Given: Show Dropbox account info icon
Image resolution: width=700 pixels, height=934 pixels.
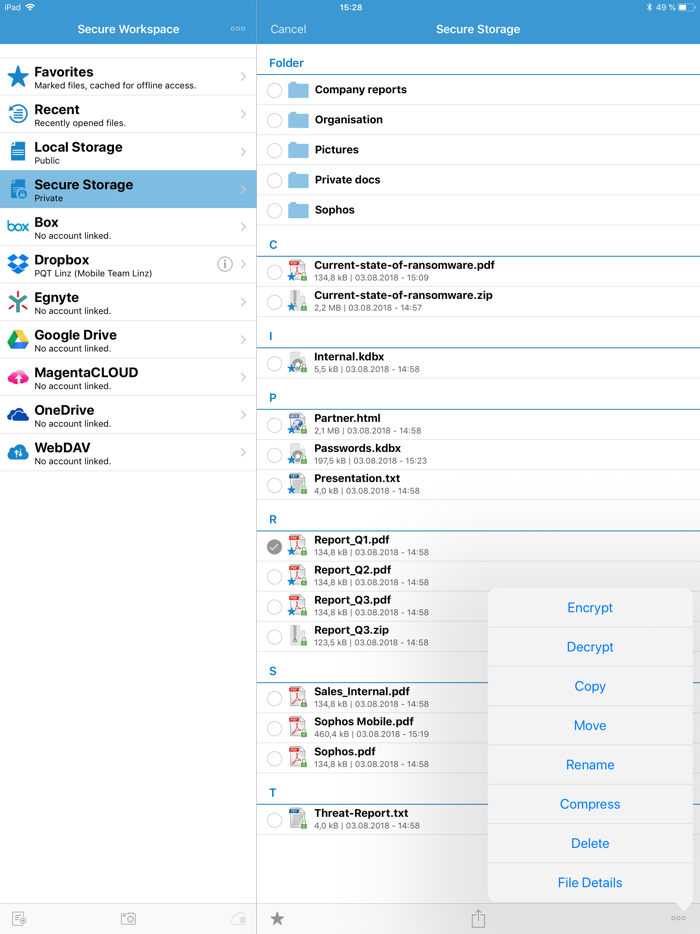Looking at the screenshot, I should (x=225, y=264).
